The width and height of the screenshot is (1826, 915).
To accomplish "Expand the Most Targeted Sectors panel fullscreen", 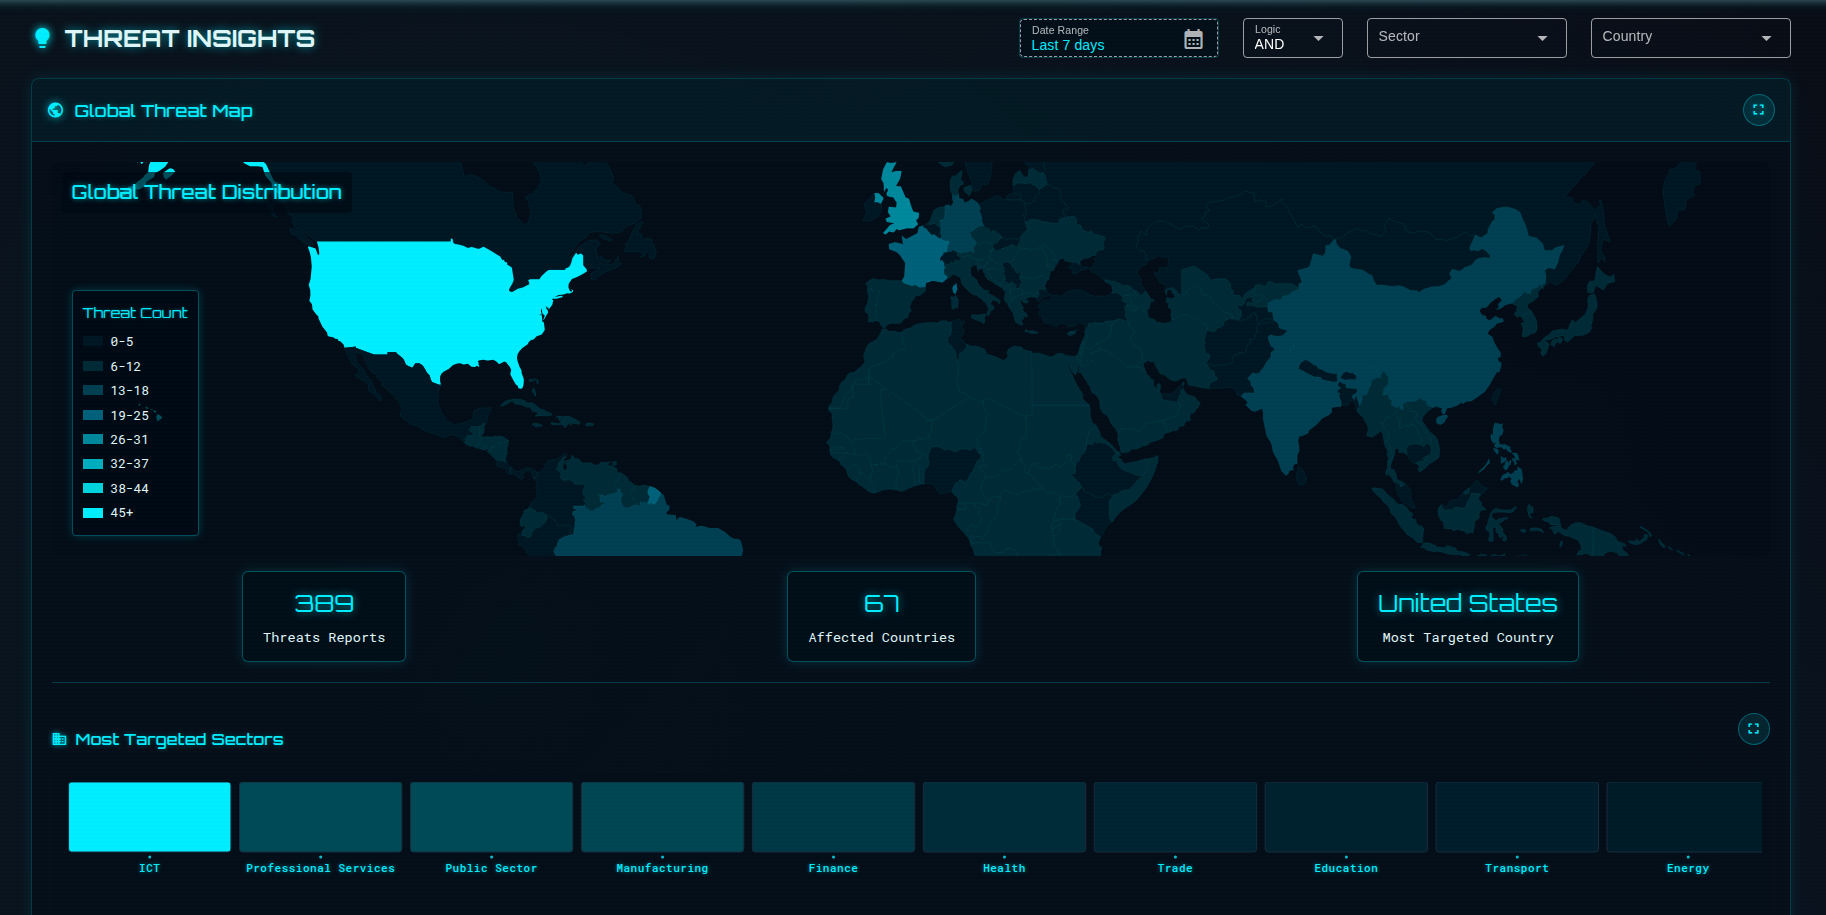I will tap(1753, 729).
